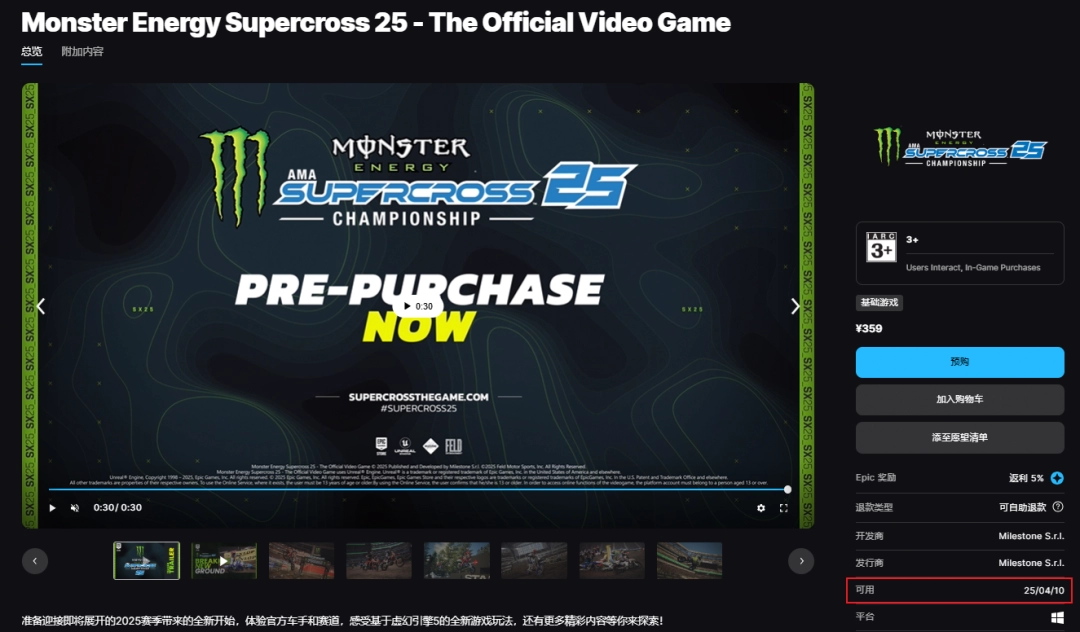1080x632 pixels.
Task: Select the 总览 tab
Action: click(31, 51)
